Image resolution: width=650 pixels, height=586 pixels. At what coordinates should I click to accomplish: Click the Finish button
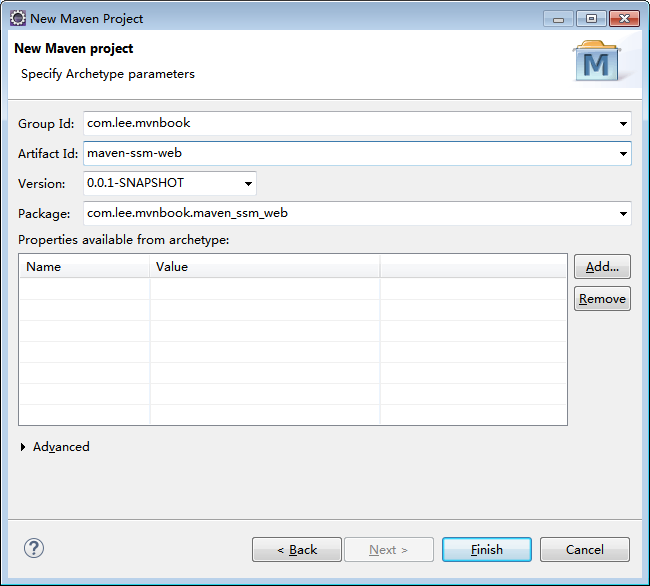(x=487, y=550)
